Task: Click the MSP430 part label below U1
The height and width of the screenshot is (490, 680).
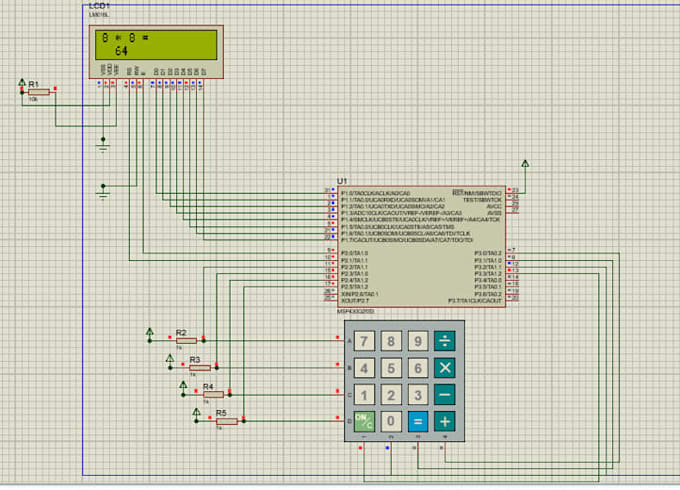Action: tap(356, 311)
